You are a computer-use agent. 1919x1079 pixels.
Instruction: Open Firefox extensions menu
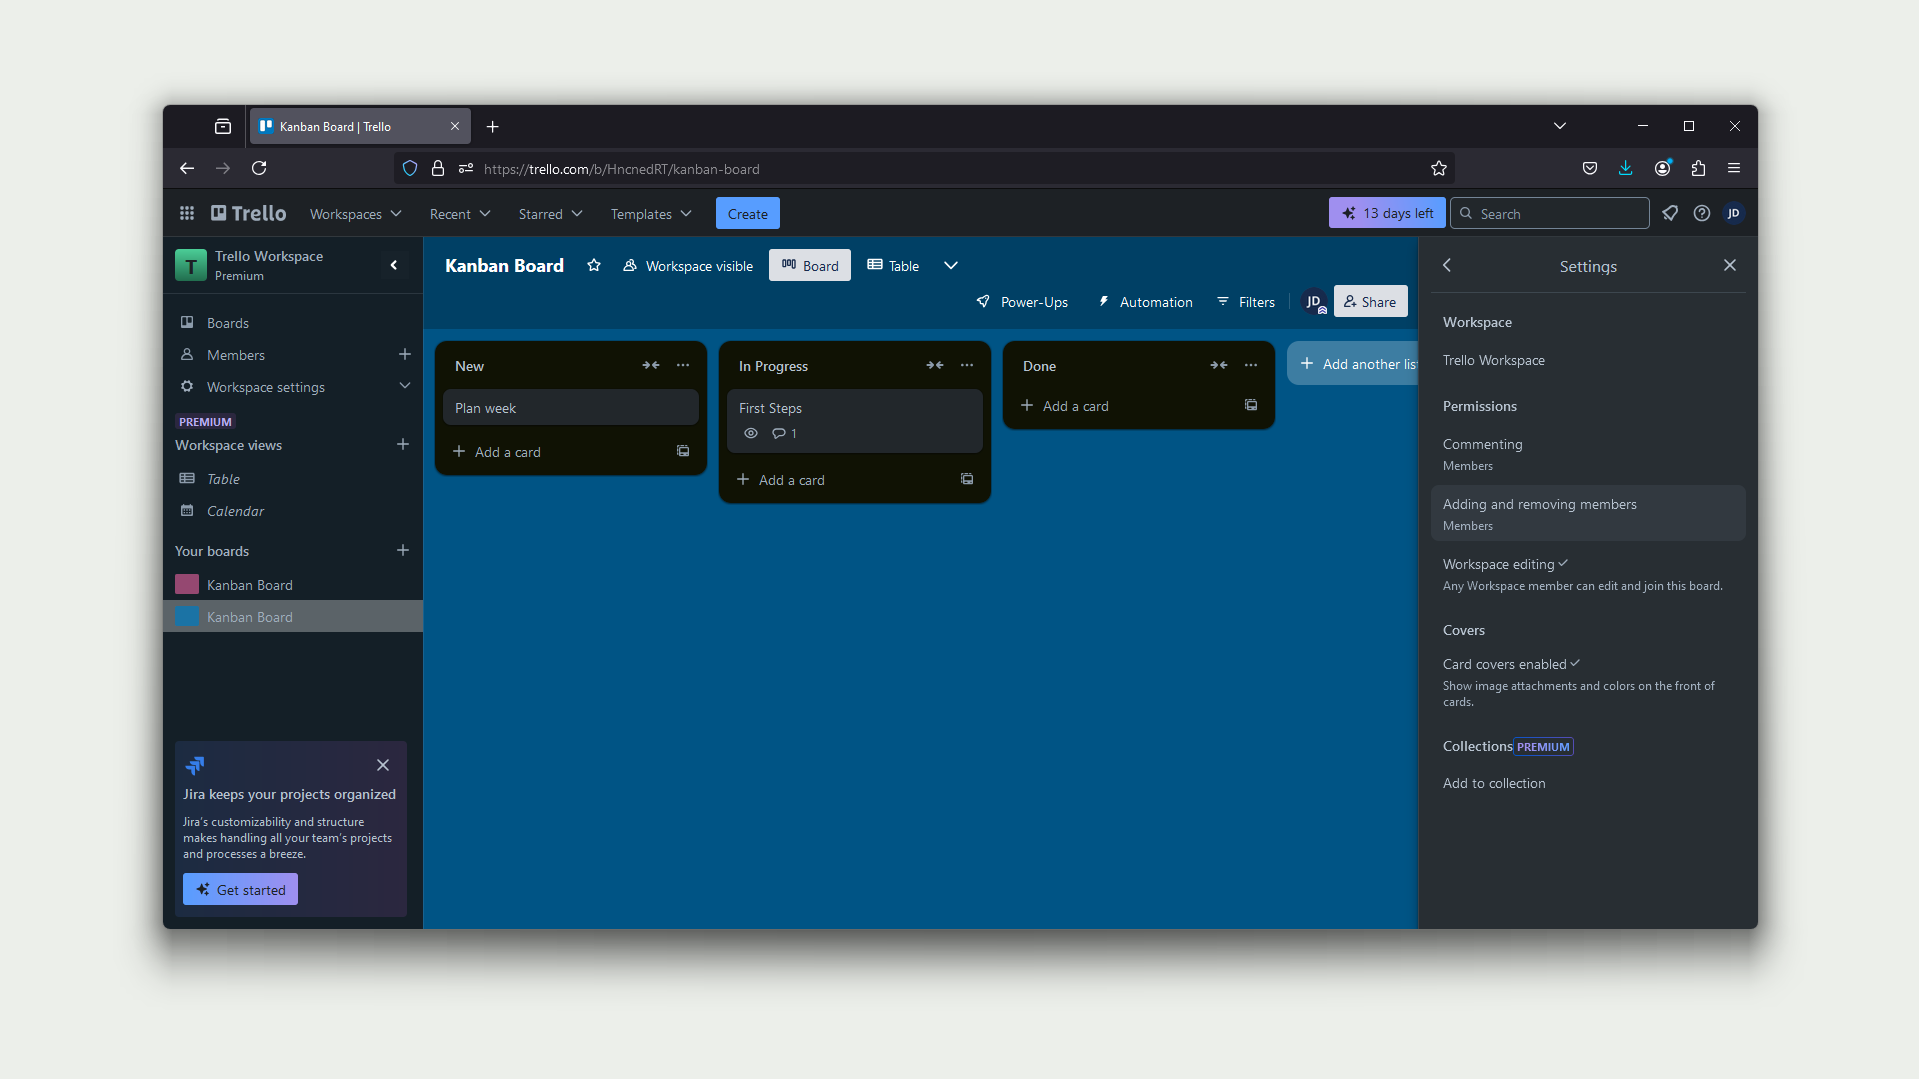tap(1698, 168)
